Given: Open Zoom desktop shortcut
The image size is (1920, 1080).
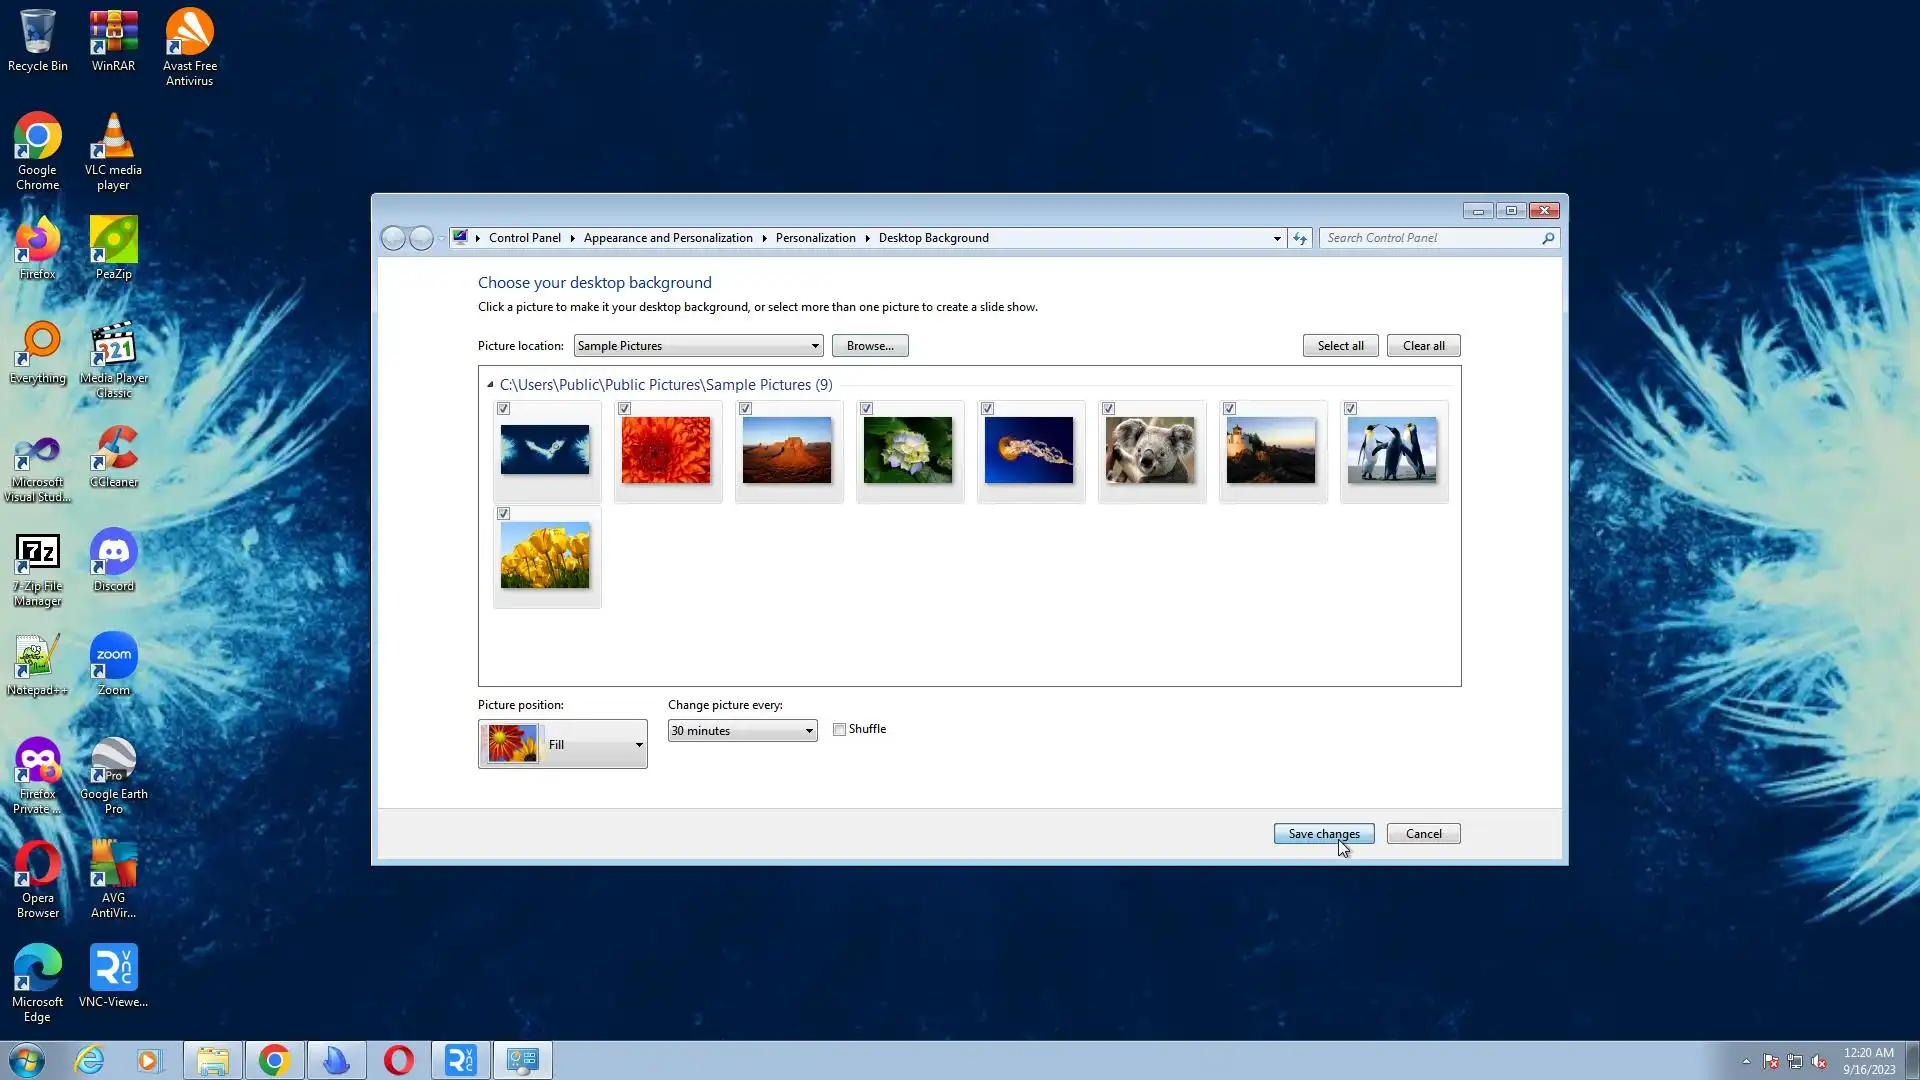Looking at the screenshot, I should coord(113,663).
